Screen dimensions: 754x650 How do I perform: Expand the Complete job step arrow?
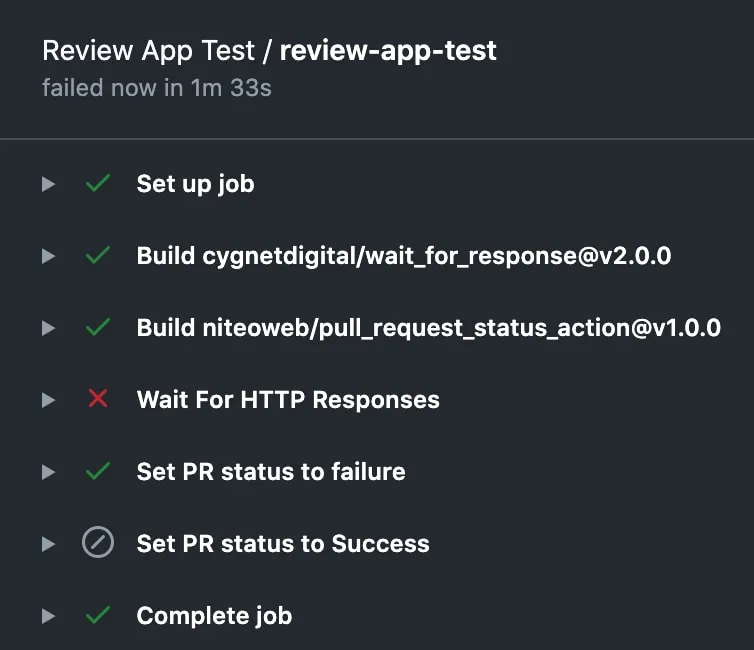click(x=49, y=616)
